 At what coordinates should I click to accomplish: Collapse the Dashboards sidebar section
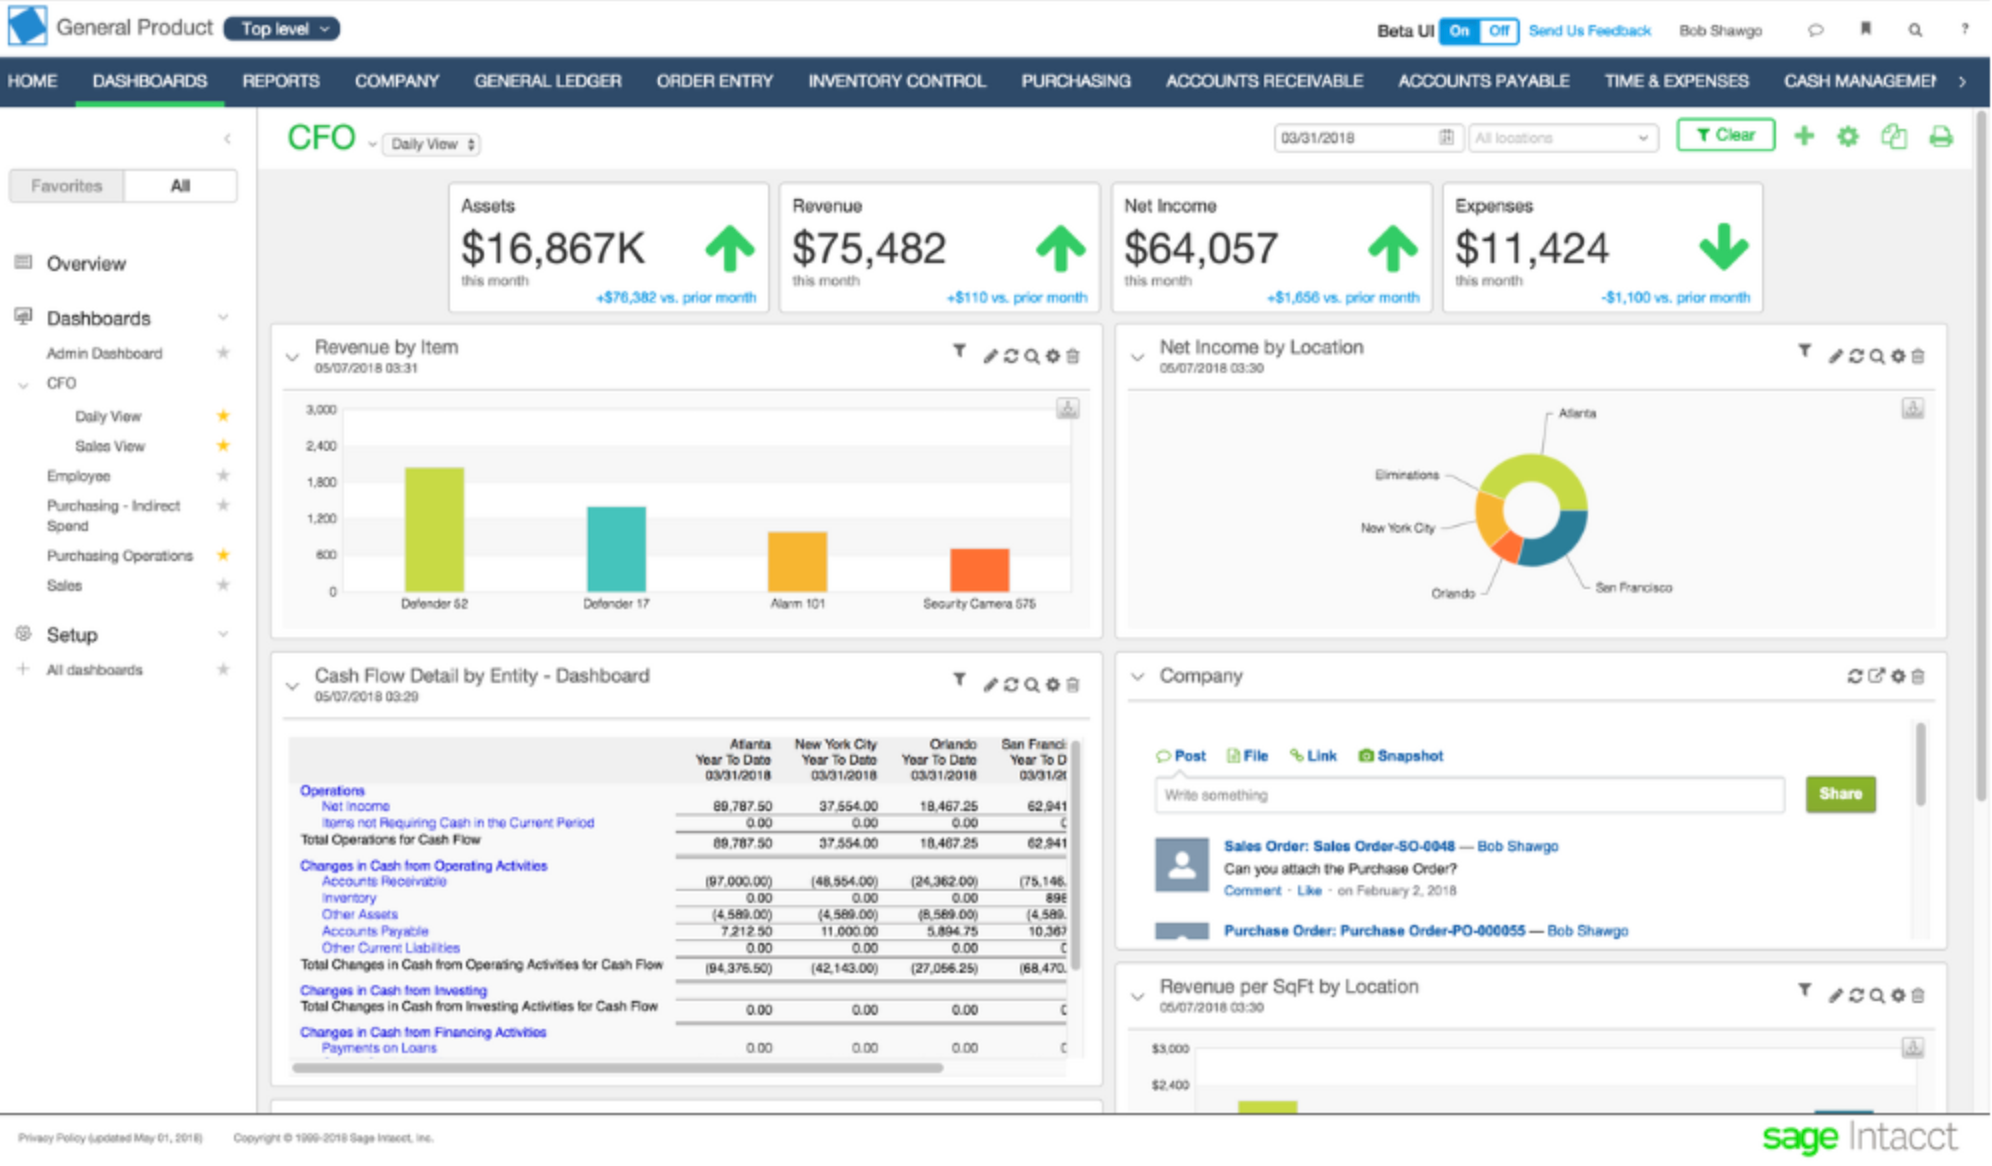tap(223, 318)
